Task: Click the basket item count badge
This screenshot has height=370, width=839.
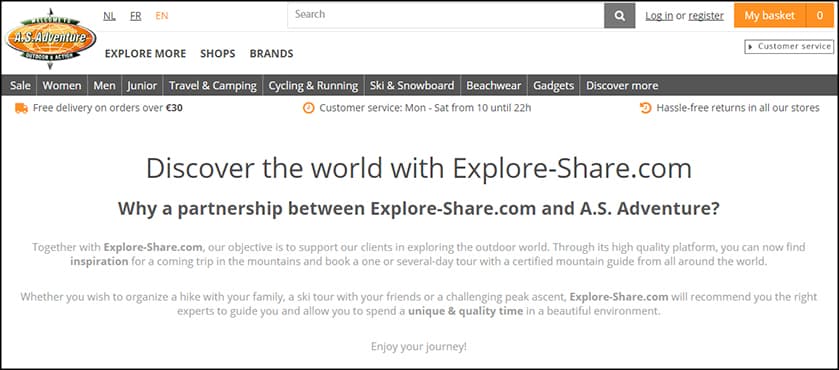Action: pos(819,16)
